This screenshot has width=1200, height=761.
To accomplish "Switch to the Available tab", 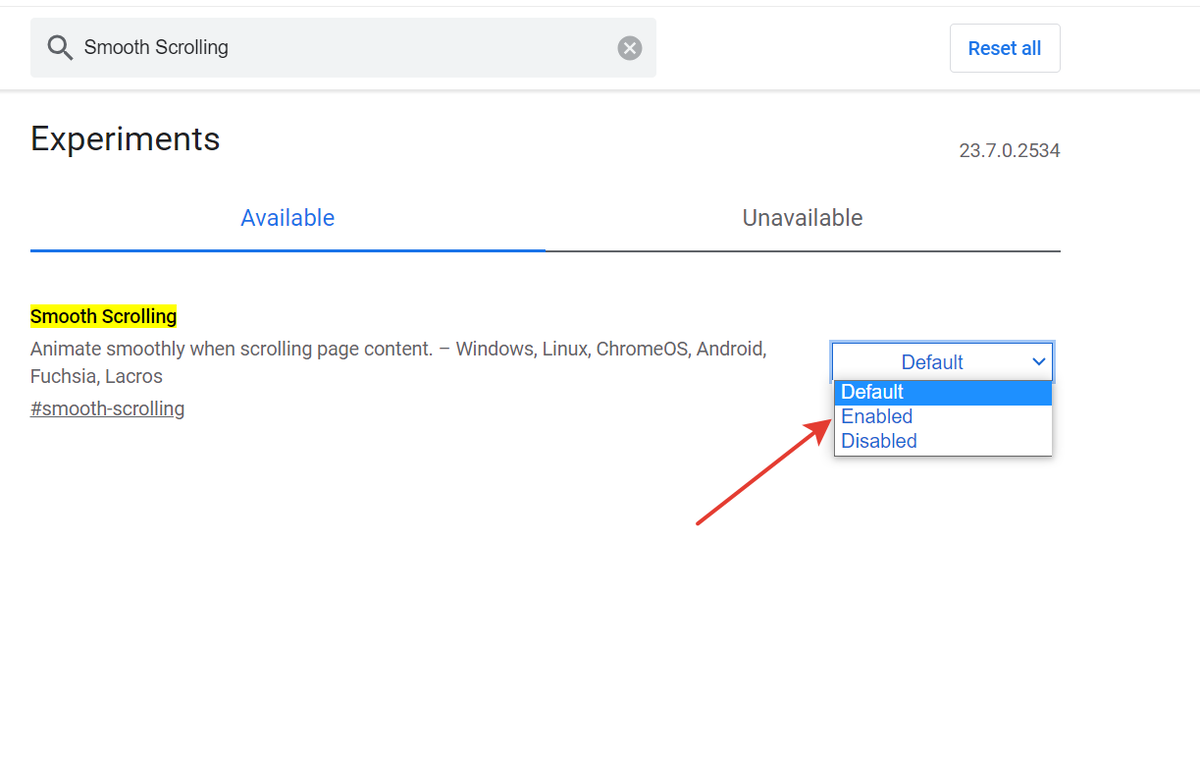I will [x=288, y=218].
